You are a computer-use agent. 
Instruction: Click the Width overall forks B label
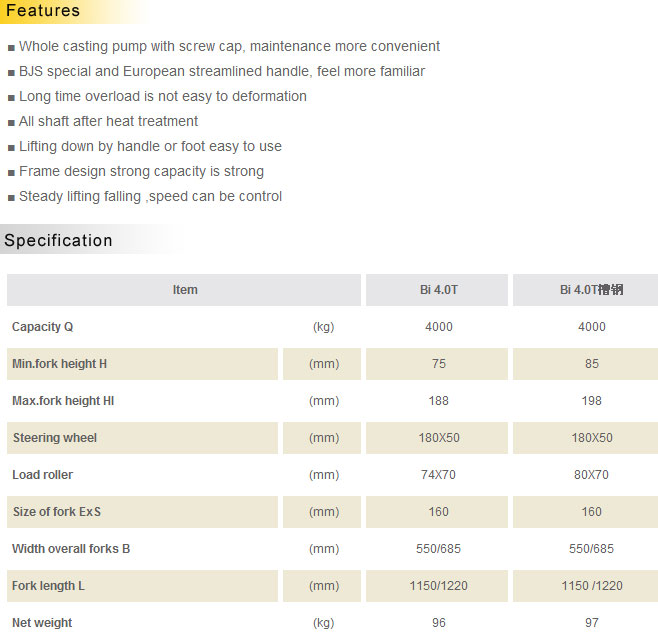pyautogui.click(x=71, y=549)
